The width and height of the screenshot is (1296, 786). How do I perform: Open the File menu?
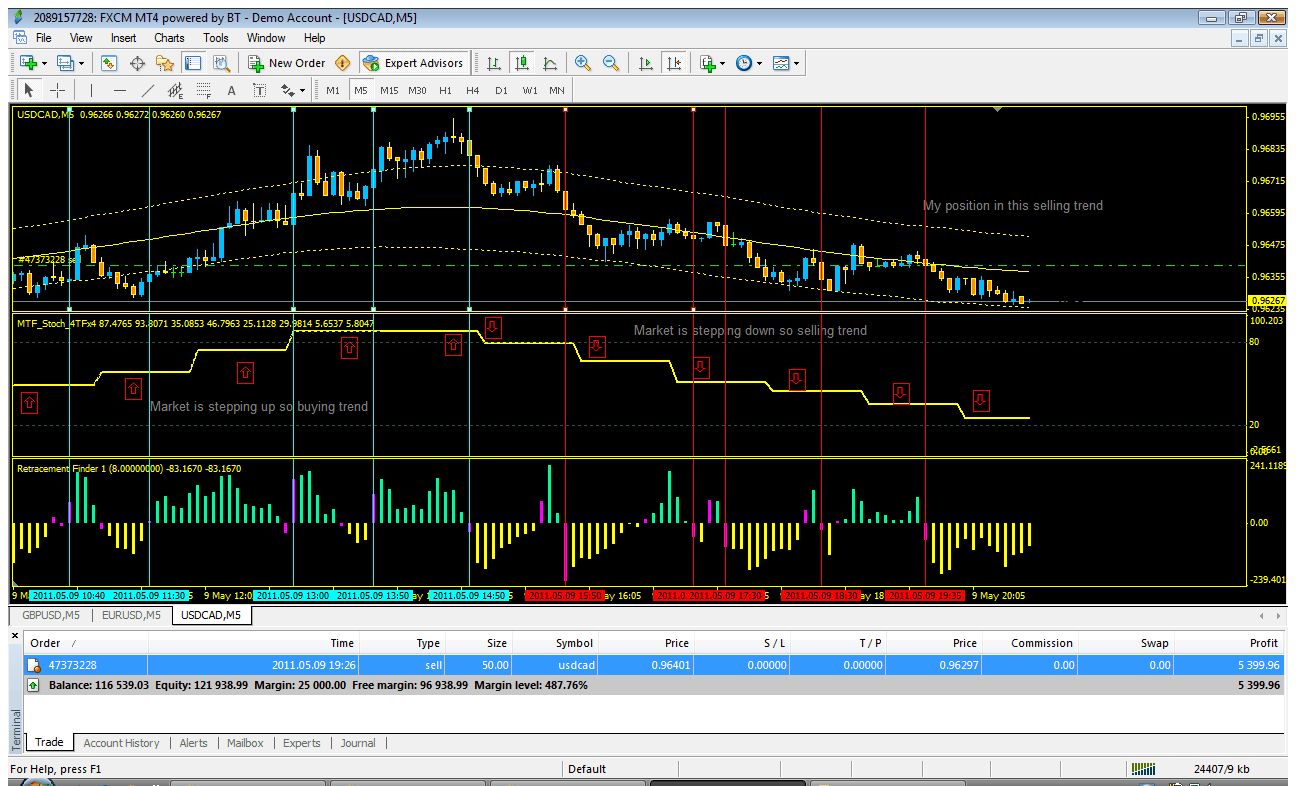point(44,38)
